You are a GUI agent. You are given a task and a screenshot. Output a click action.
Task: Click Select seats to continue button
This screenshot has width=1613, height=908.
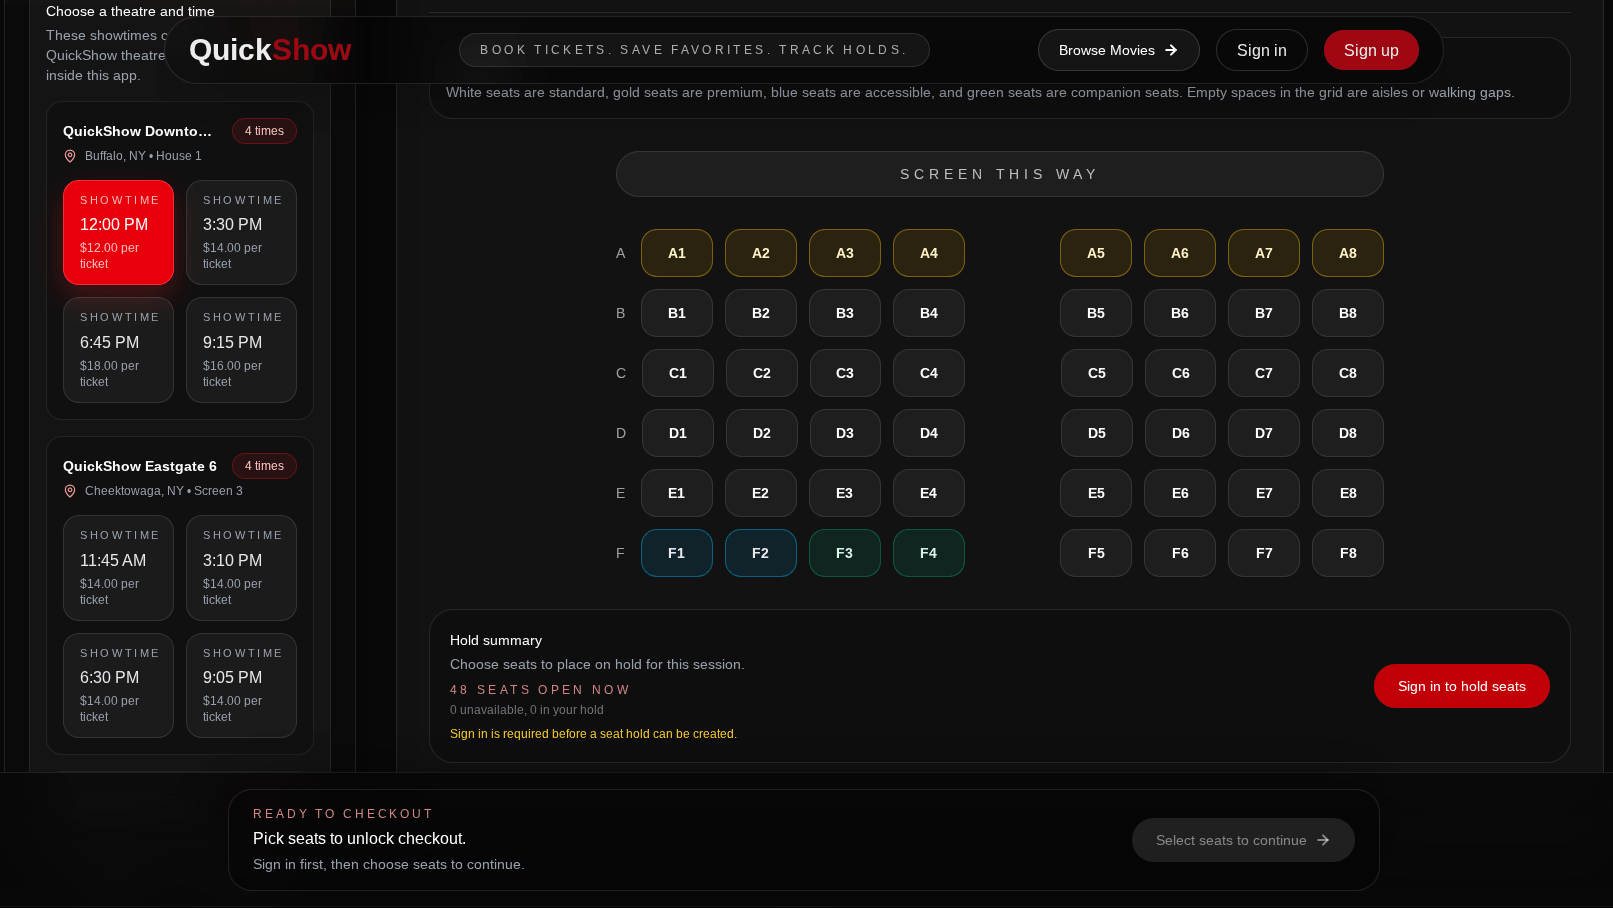point(1243,840)
